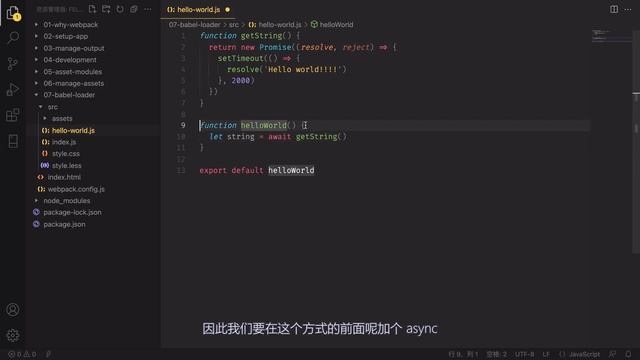Refresh the explorer tree
The image size is (640, 360).
pos(120,9)
